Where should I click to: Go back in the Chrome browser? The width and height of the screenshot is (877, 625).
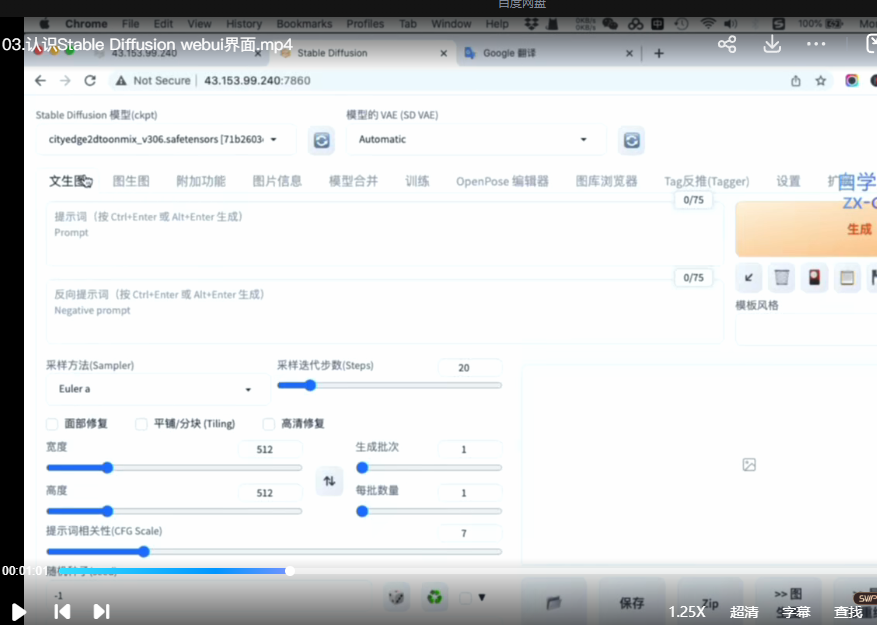[40, 81]
